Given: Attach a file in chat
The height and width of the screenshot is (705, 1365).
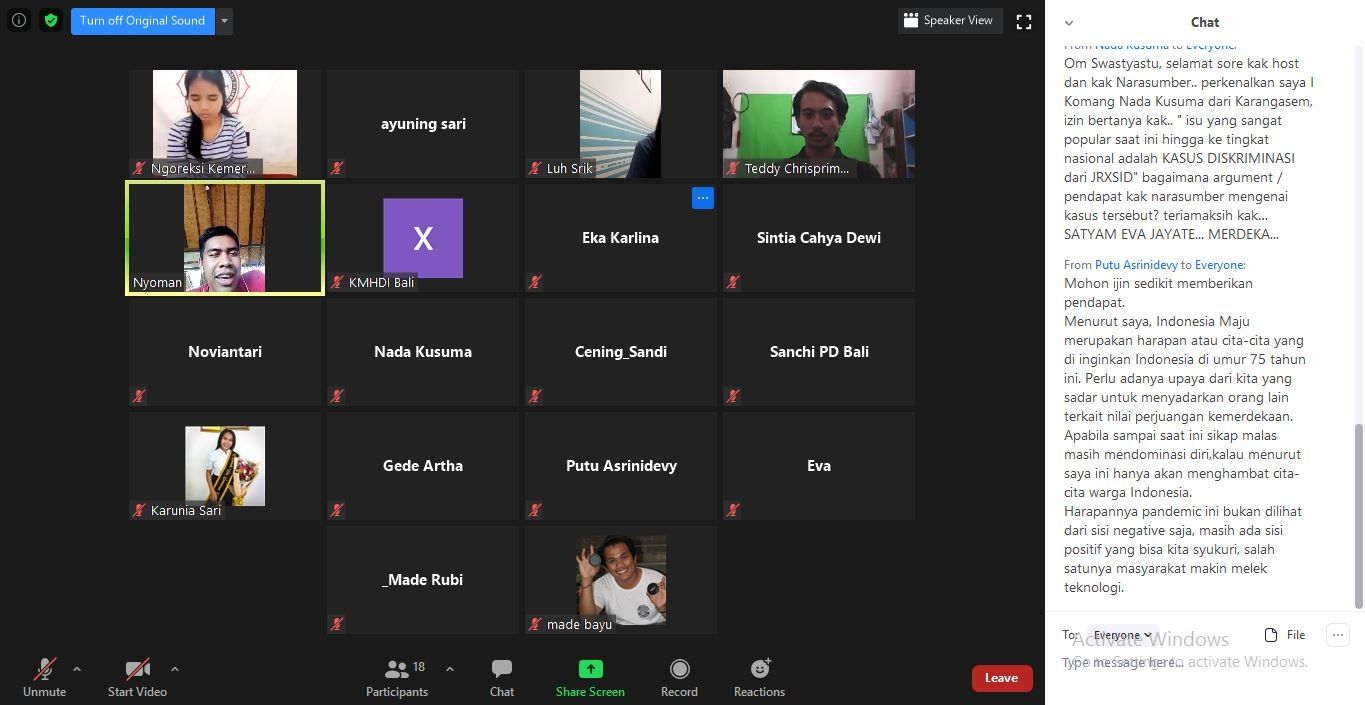Looking at the screenshot, I should pyautogui.click(x=1285, y=634).
